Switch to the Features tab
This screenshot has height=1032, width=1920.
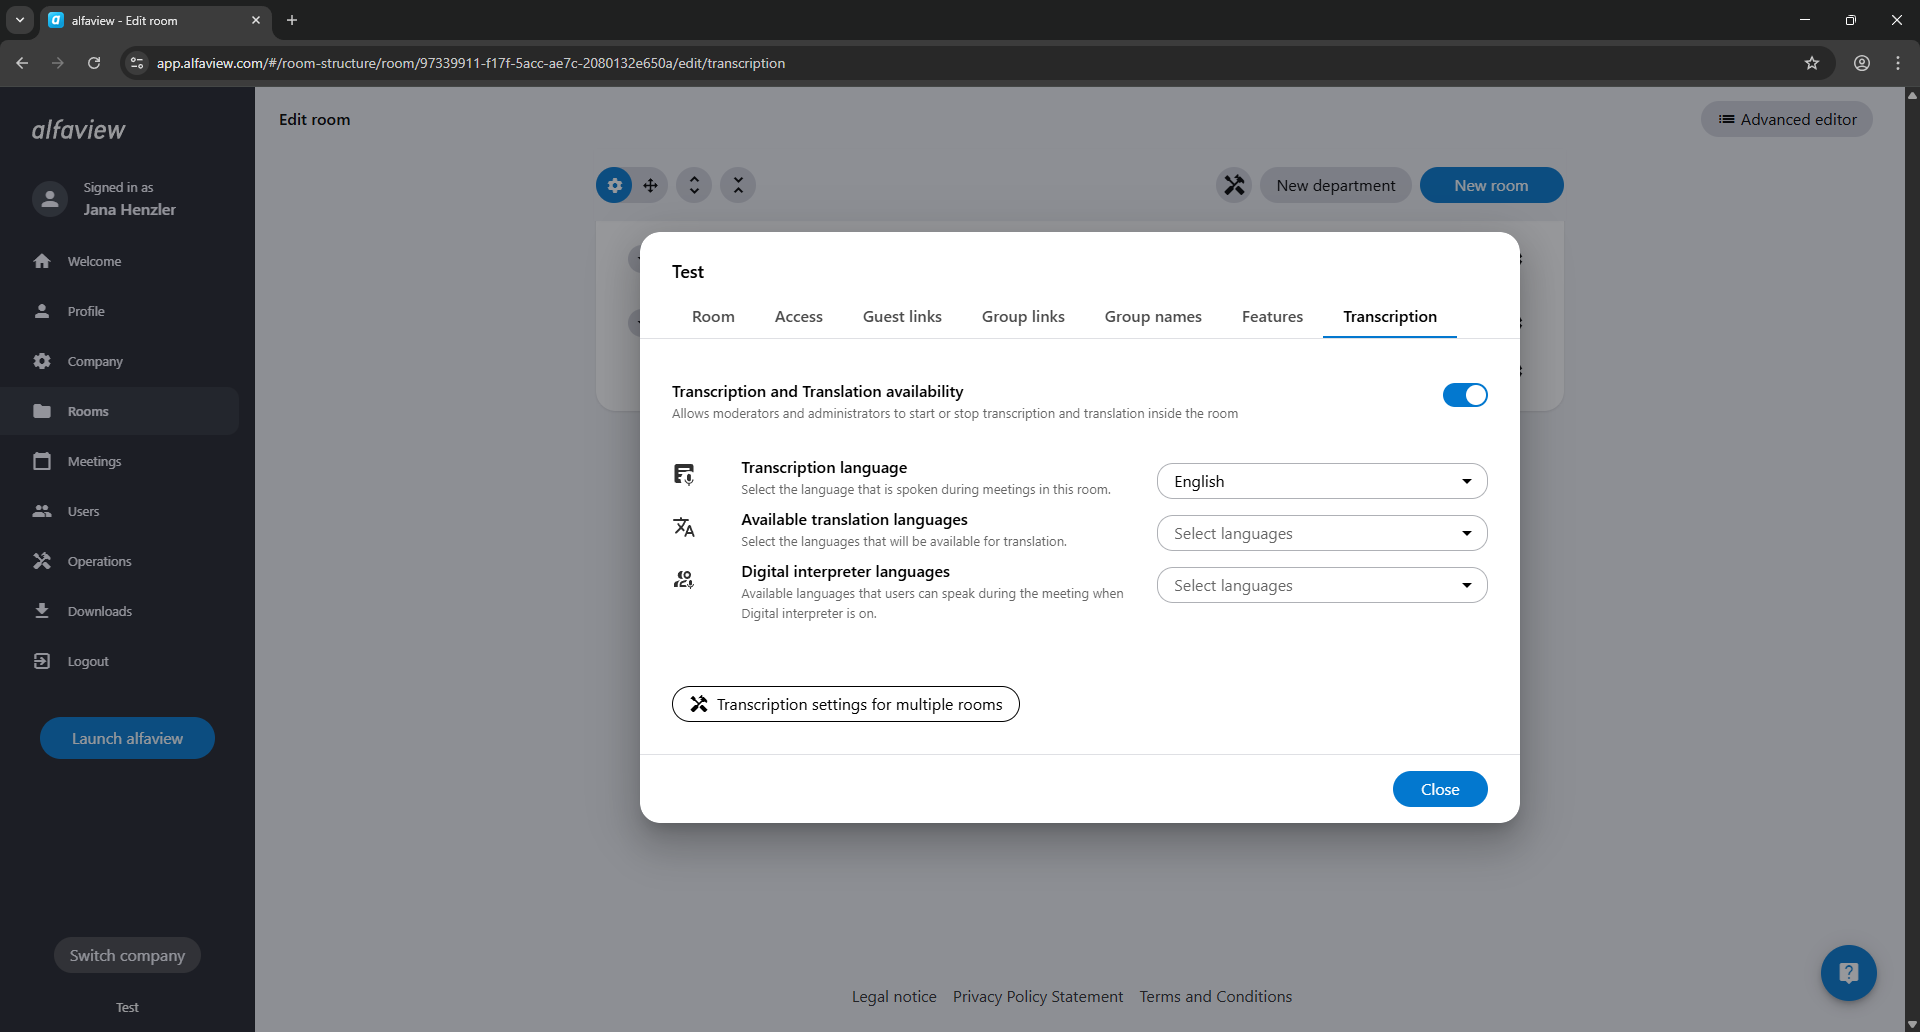(x=1272, y=316)
